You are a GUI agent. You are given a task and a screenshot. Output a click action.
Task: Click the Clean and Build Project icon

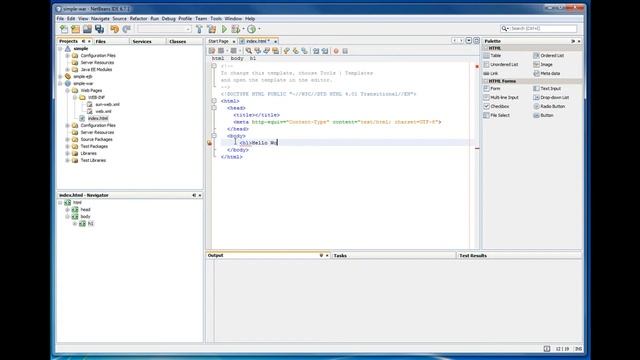pyautogui.click(x=211, y=29)
